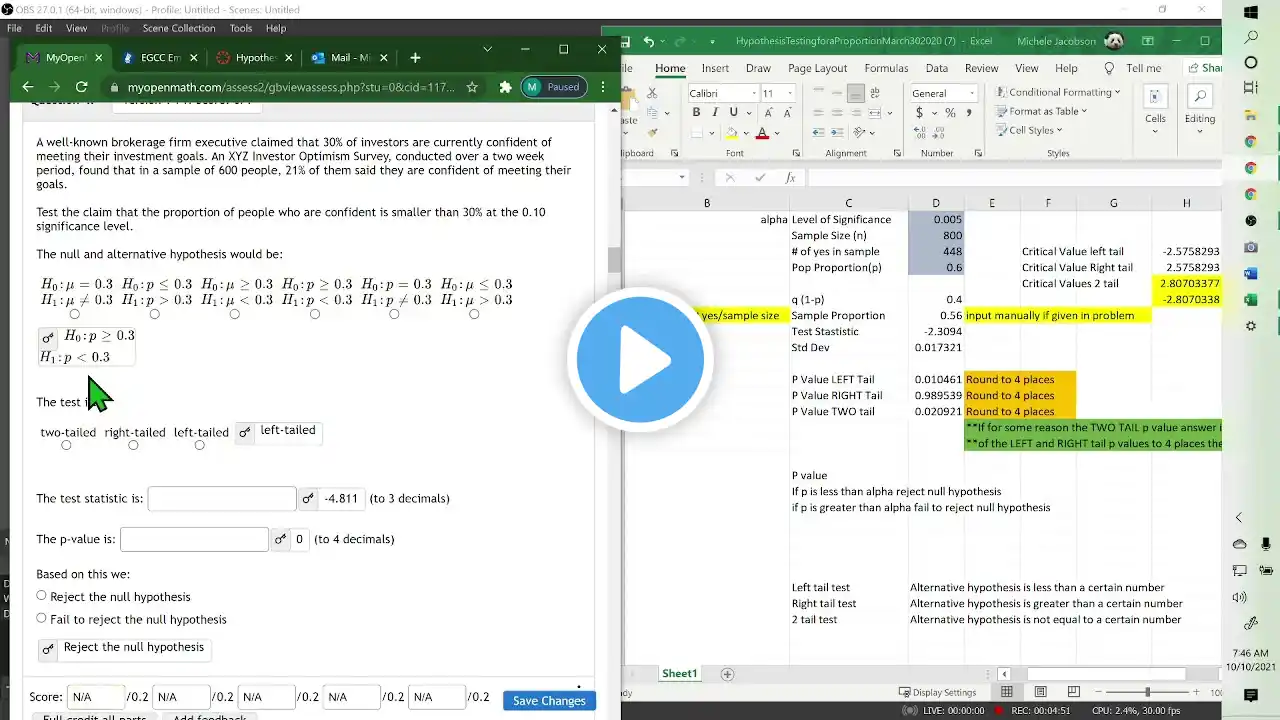Apply Italic formatting in Excel ribbon

click(x=715, y=112)
